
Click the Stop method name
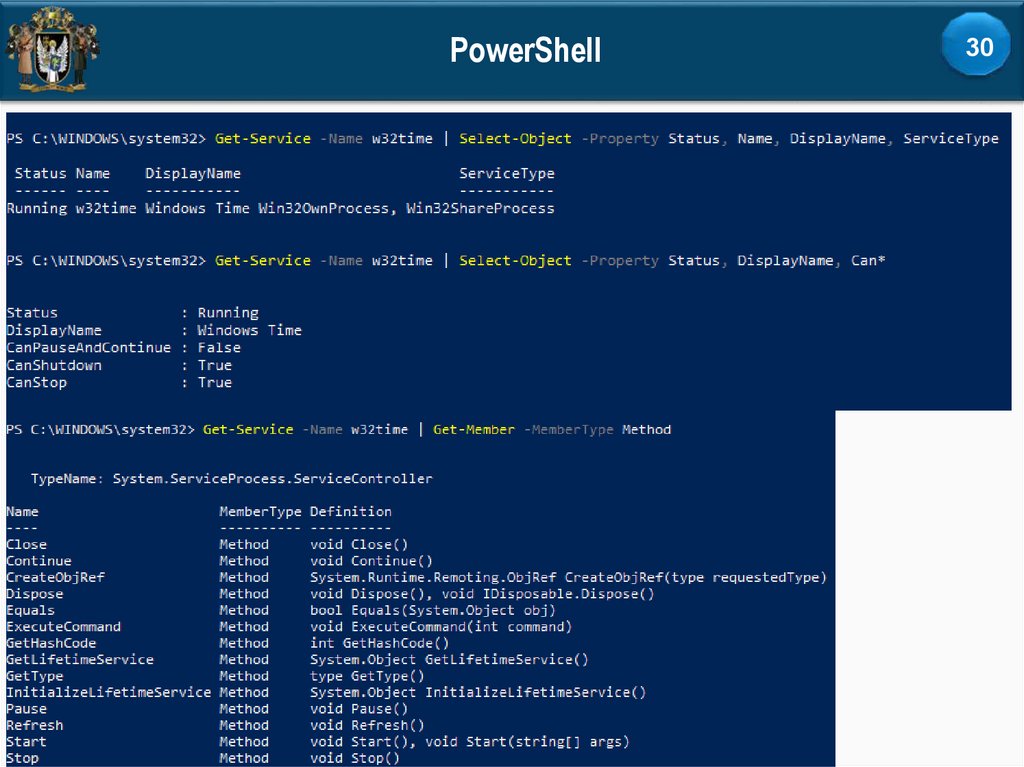point(23,758)
